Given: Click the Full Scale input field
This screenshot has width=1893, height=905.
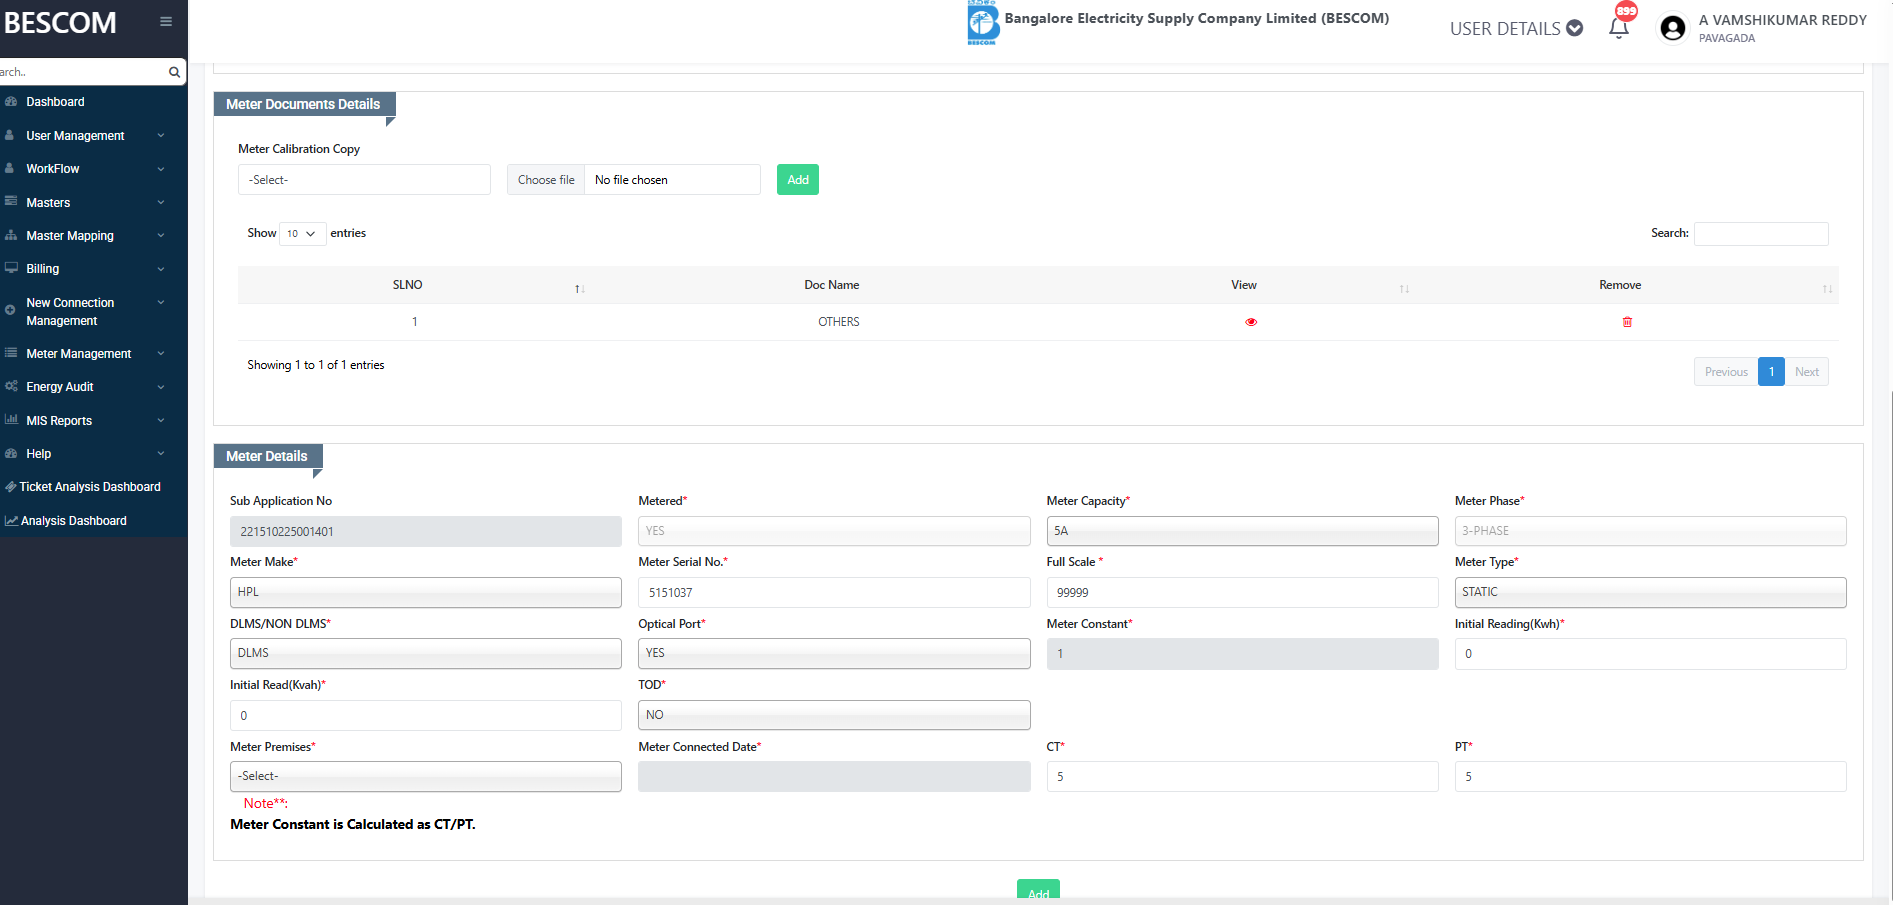Looking at the screenshot, I should pyautogui.click(x=1242, y=592).
